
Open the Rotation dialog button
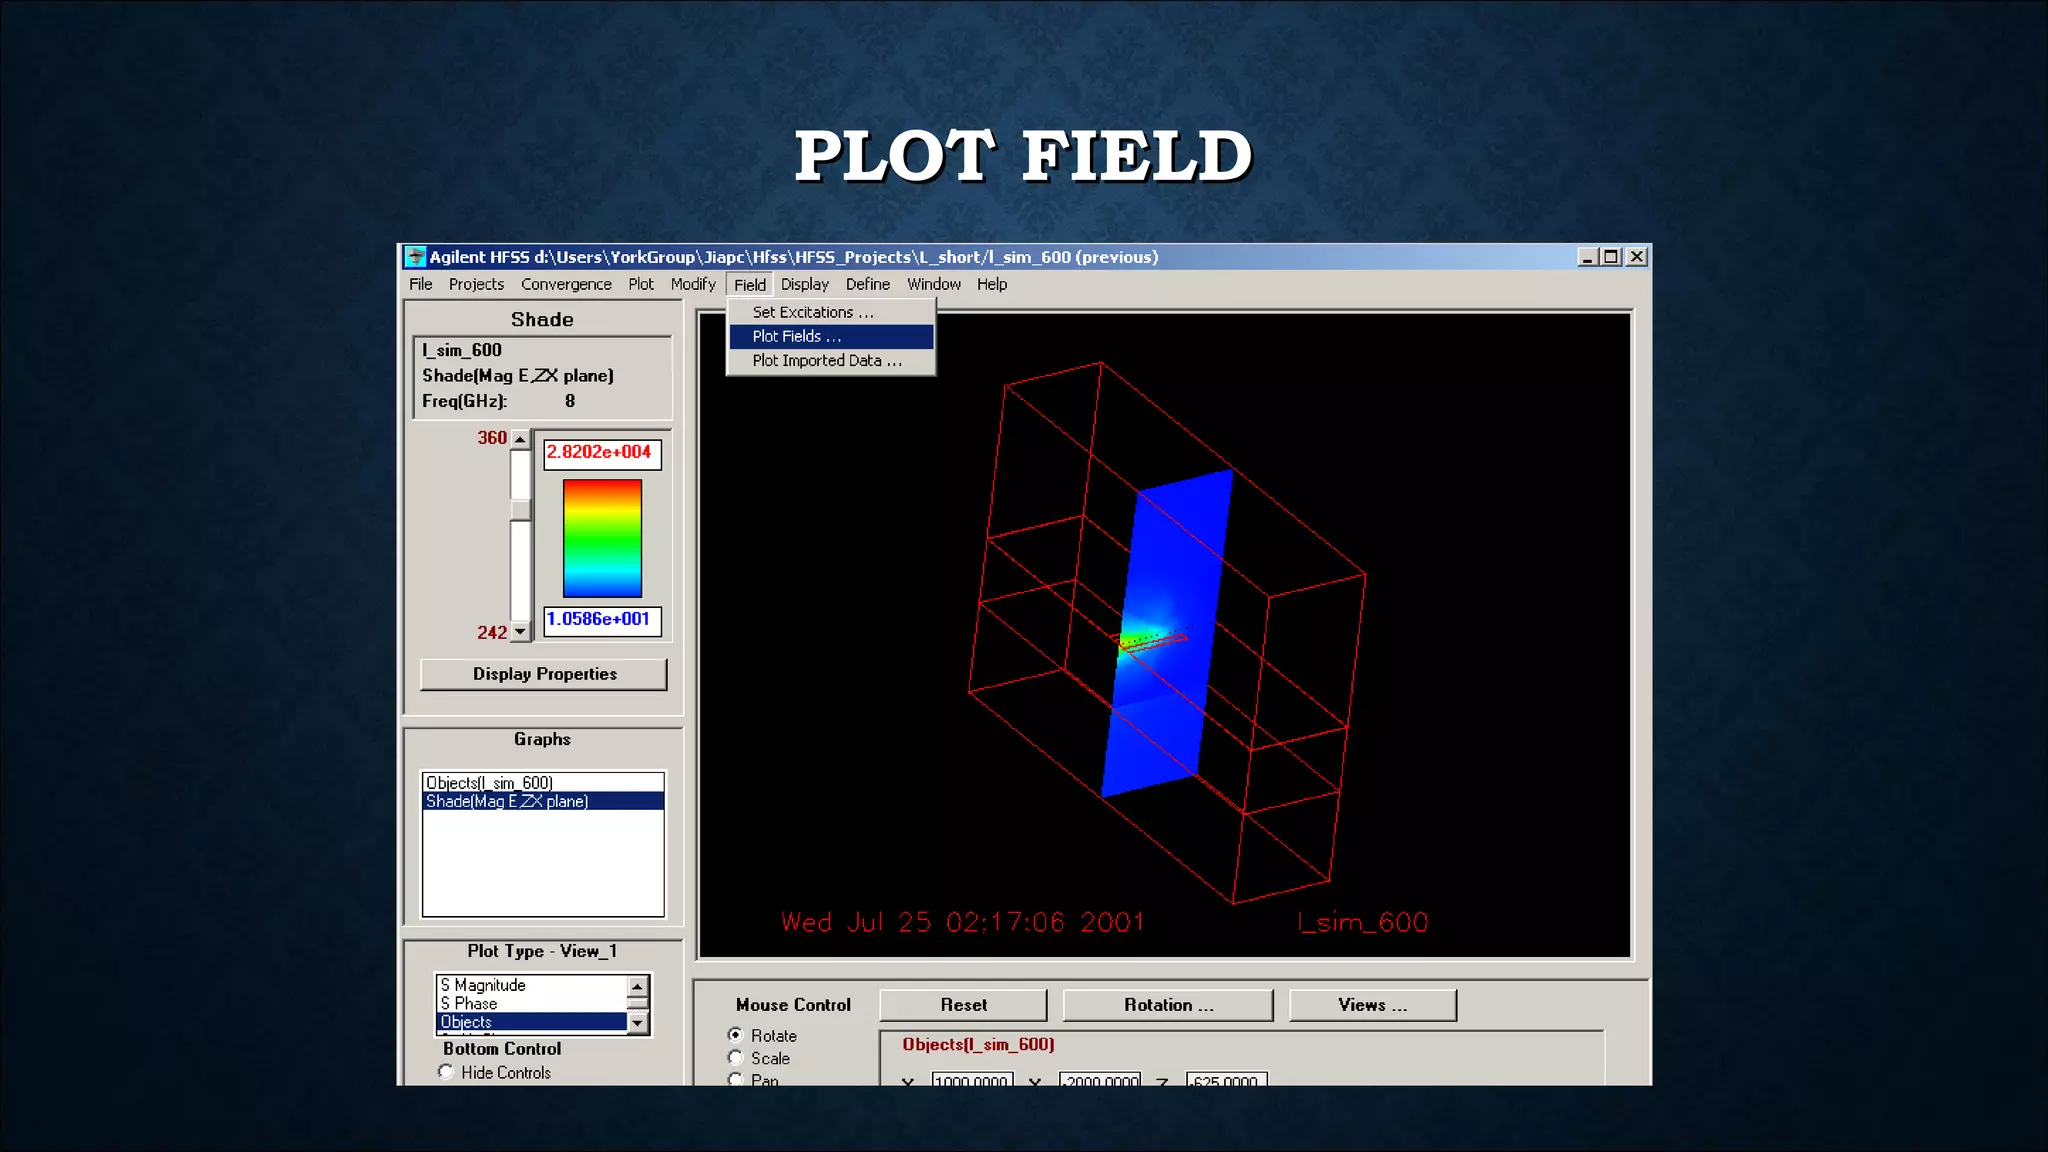click(x=1168, y=1005)
